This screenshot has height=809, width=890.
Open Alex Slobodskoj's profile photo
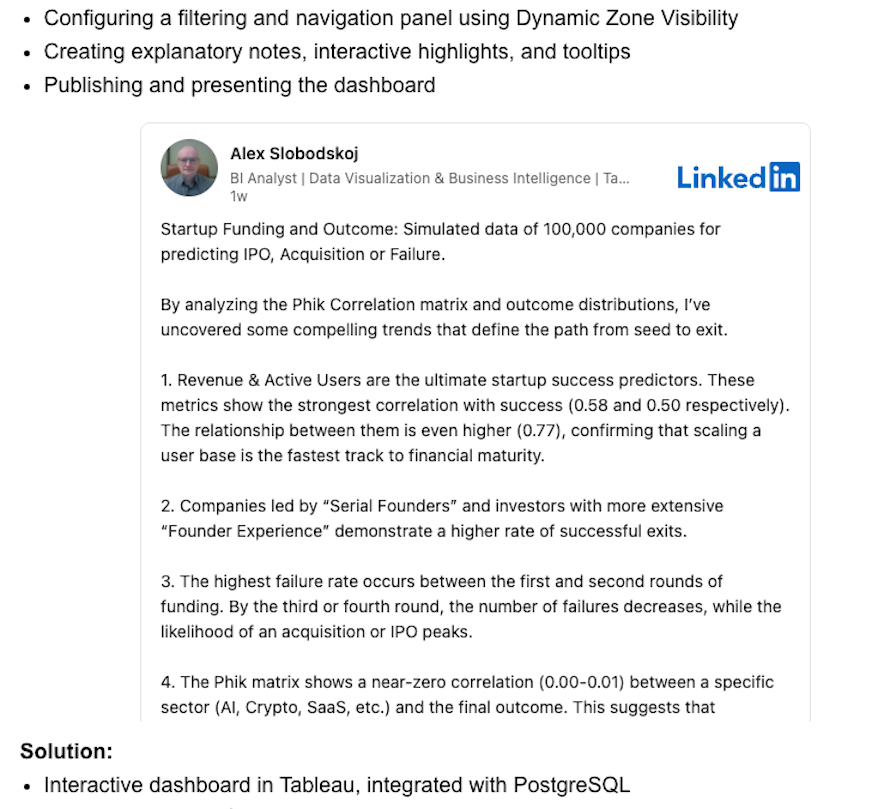click(x=189, y=168)
